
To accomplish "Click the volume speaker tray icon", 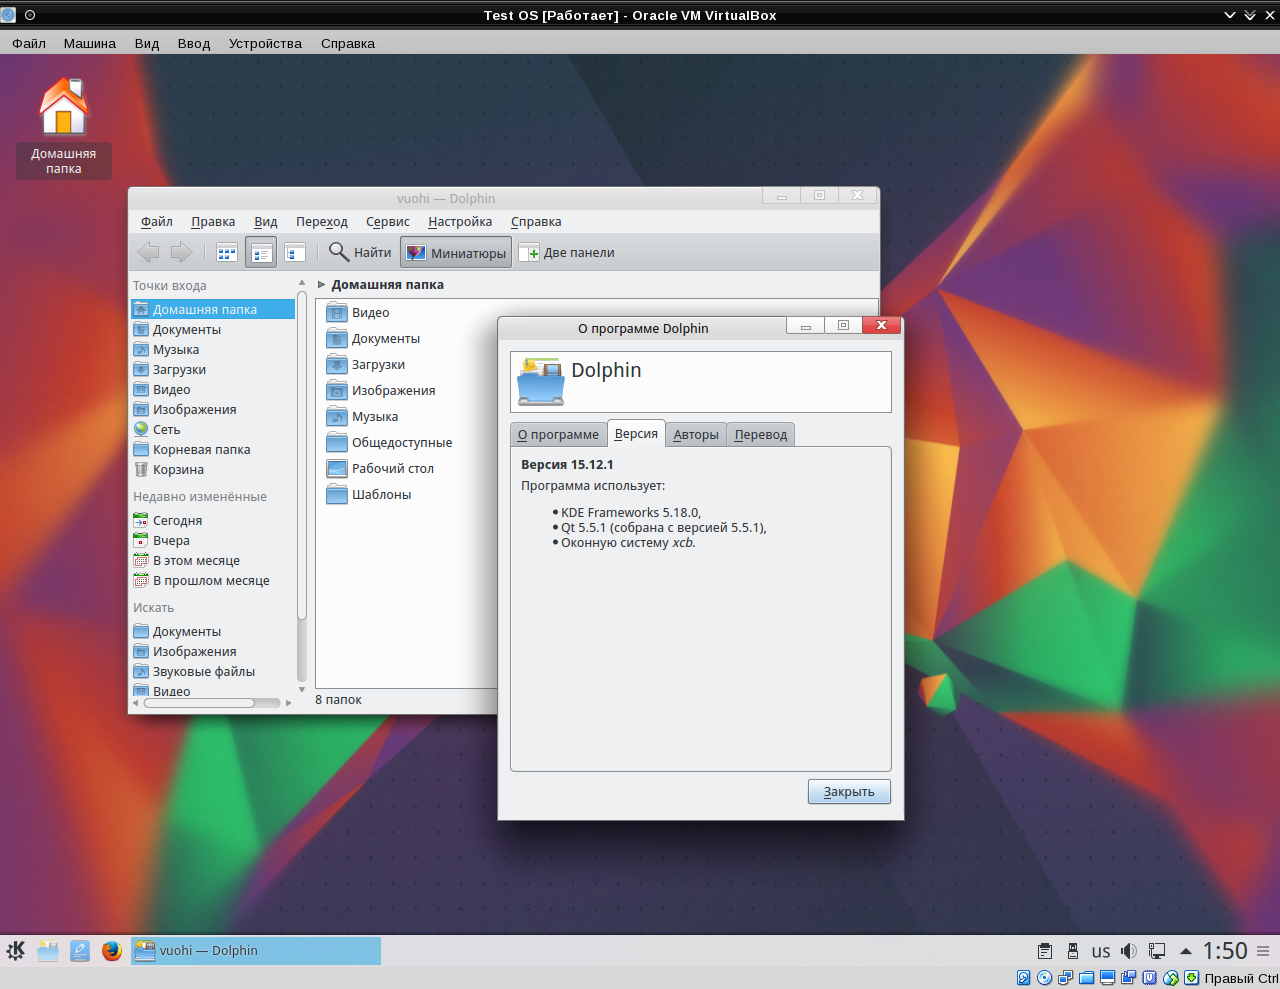I will pos(1129,951).
